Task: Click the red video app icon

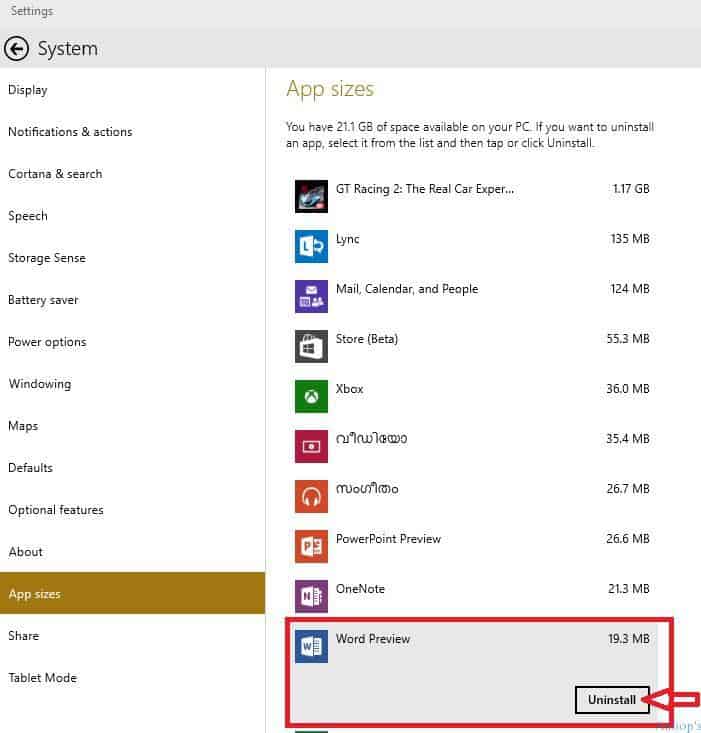Action: 311,446
